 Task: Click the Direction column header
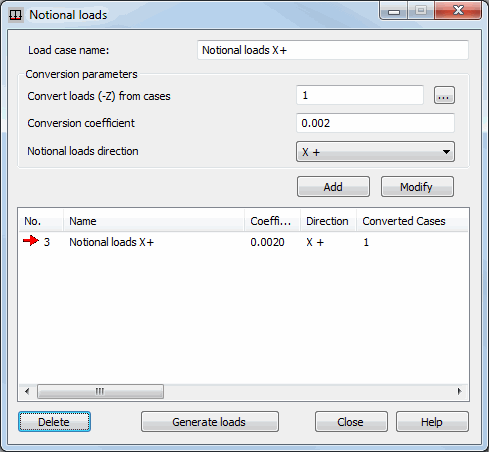[328, 221]
